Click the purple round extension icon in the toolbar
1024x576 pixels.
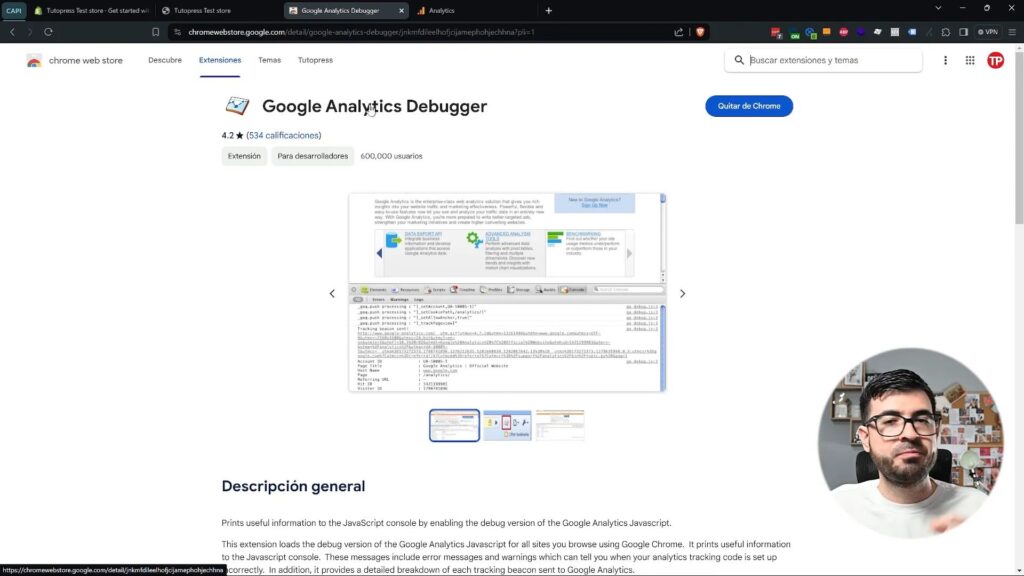tap(860, 31)
